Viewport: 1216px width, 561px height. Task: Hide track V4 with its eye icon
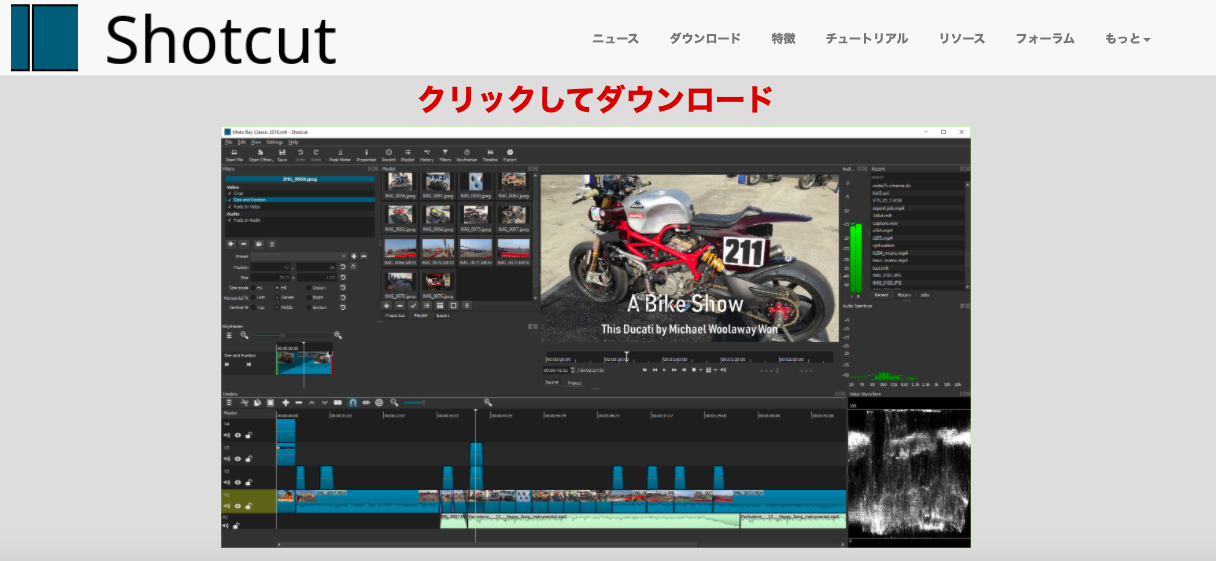click(x=237, y=435)
